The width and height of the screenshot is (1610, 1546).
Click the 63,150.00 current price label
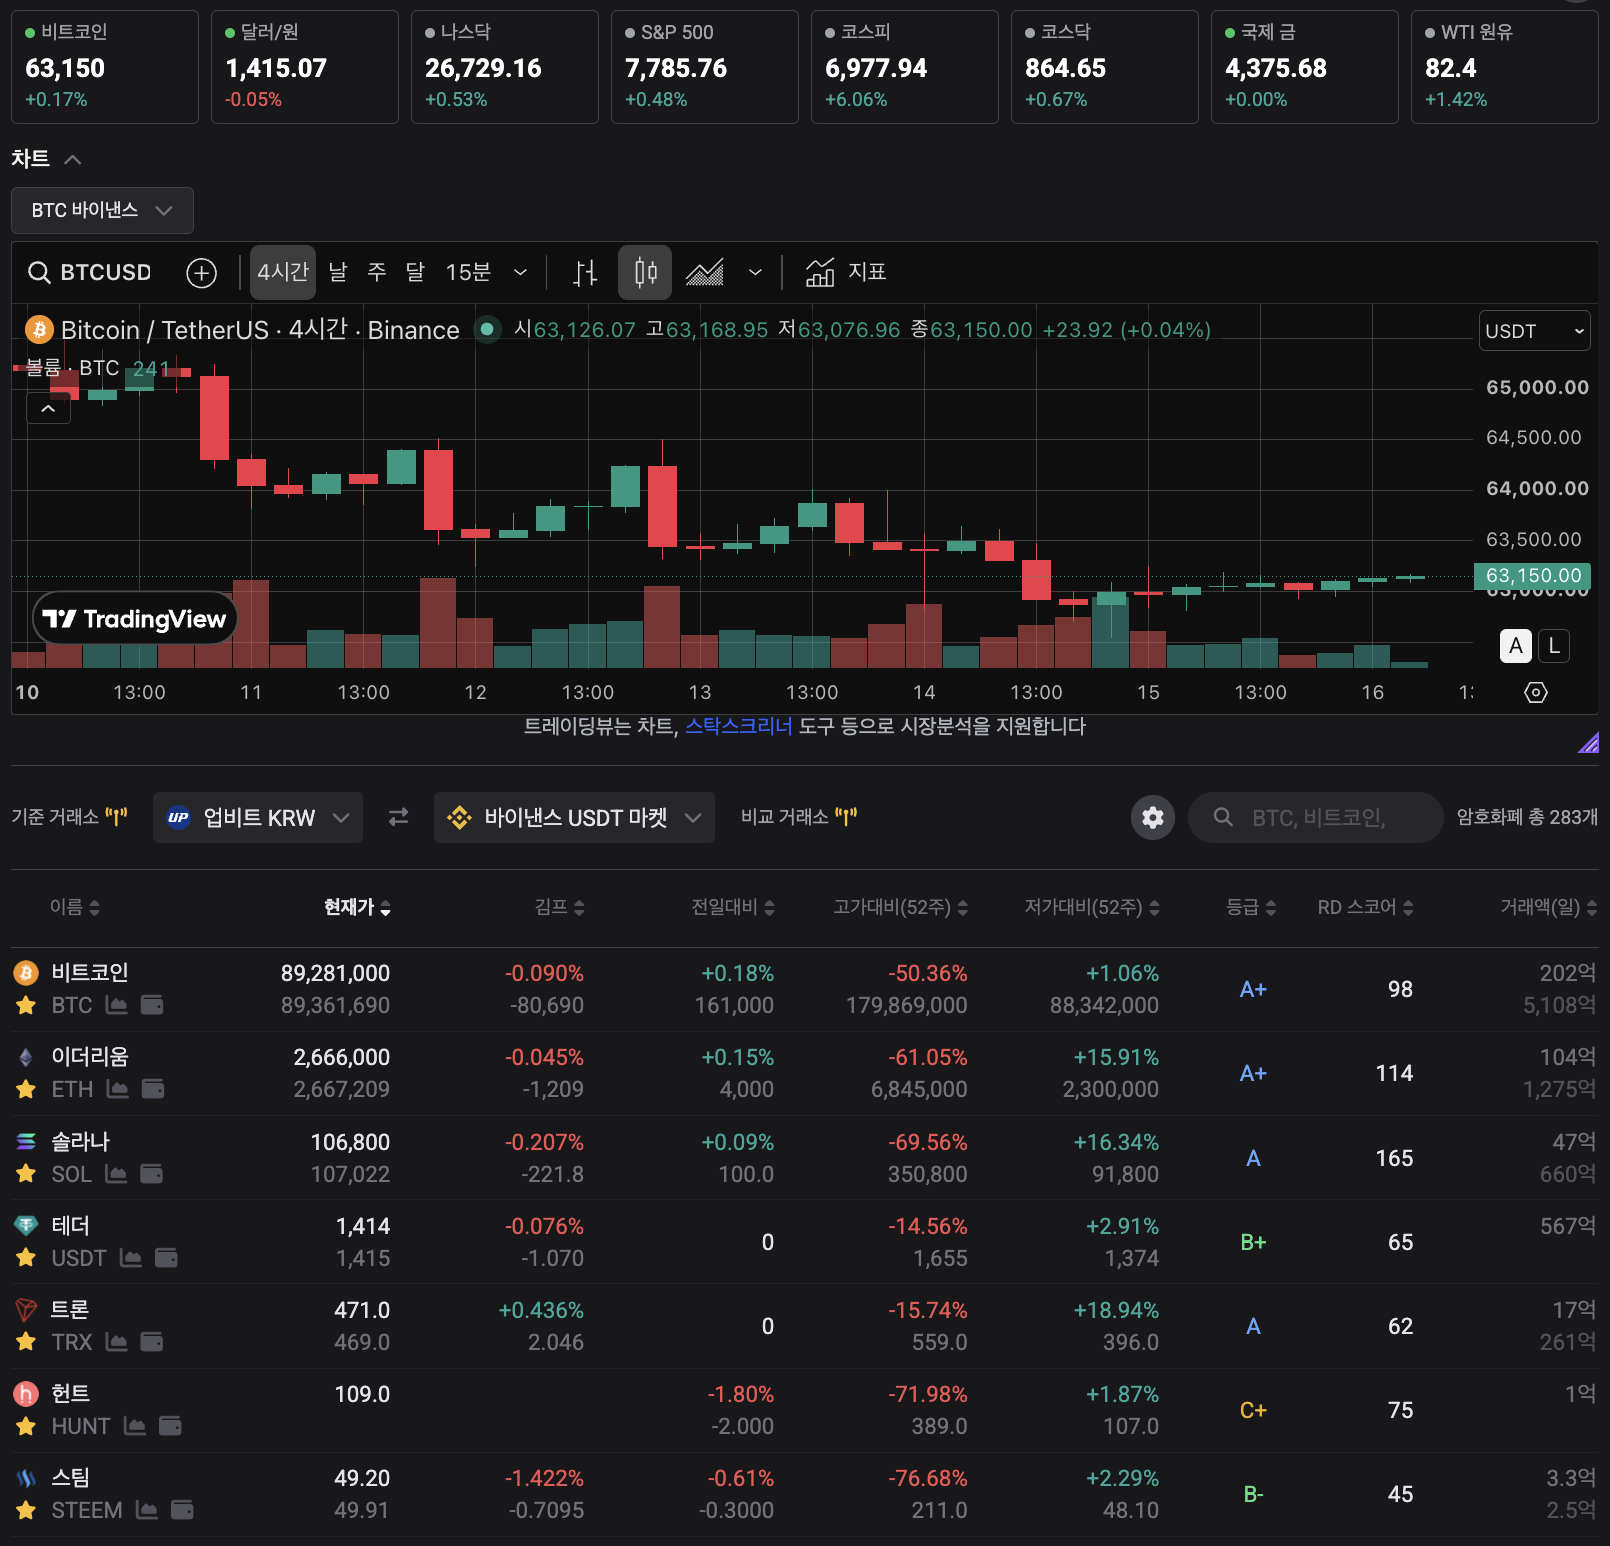pos(1532,576)
